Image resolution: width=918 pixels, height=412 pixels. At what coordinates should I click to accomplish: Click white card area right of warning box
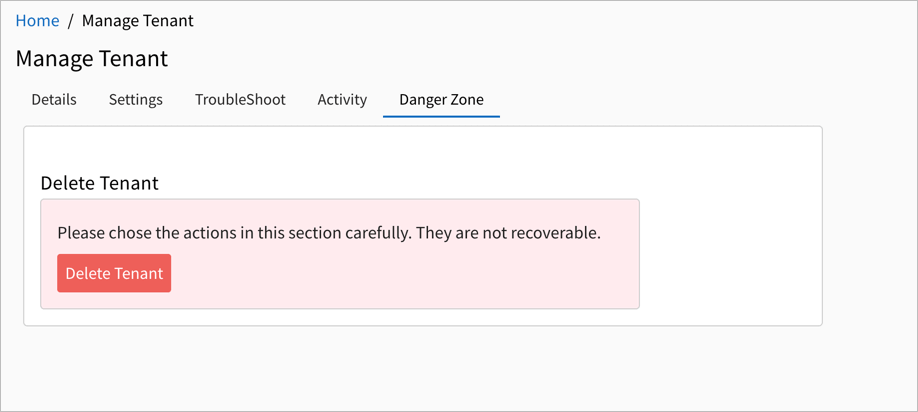[x=730, y=250]
